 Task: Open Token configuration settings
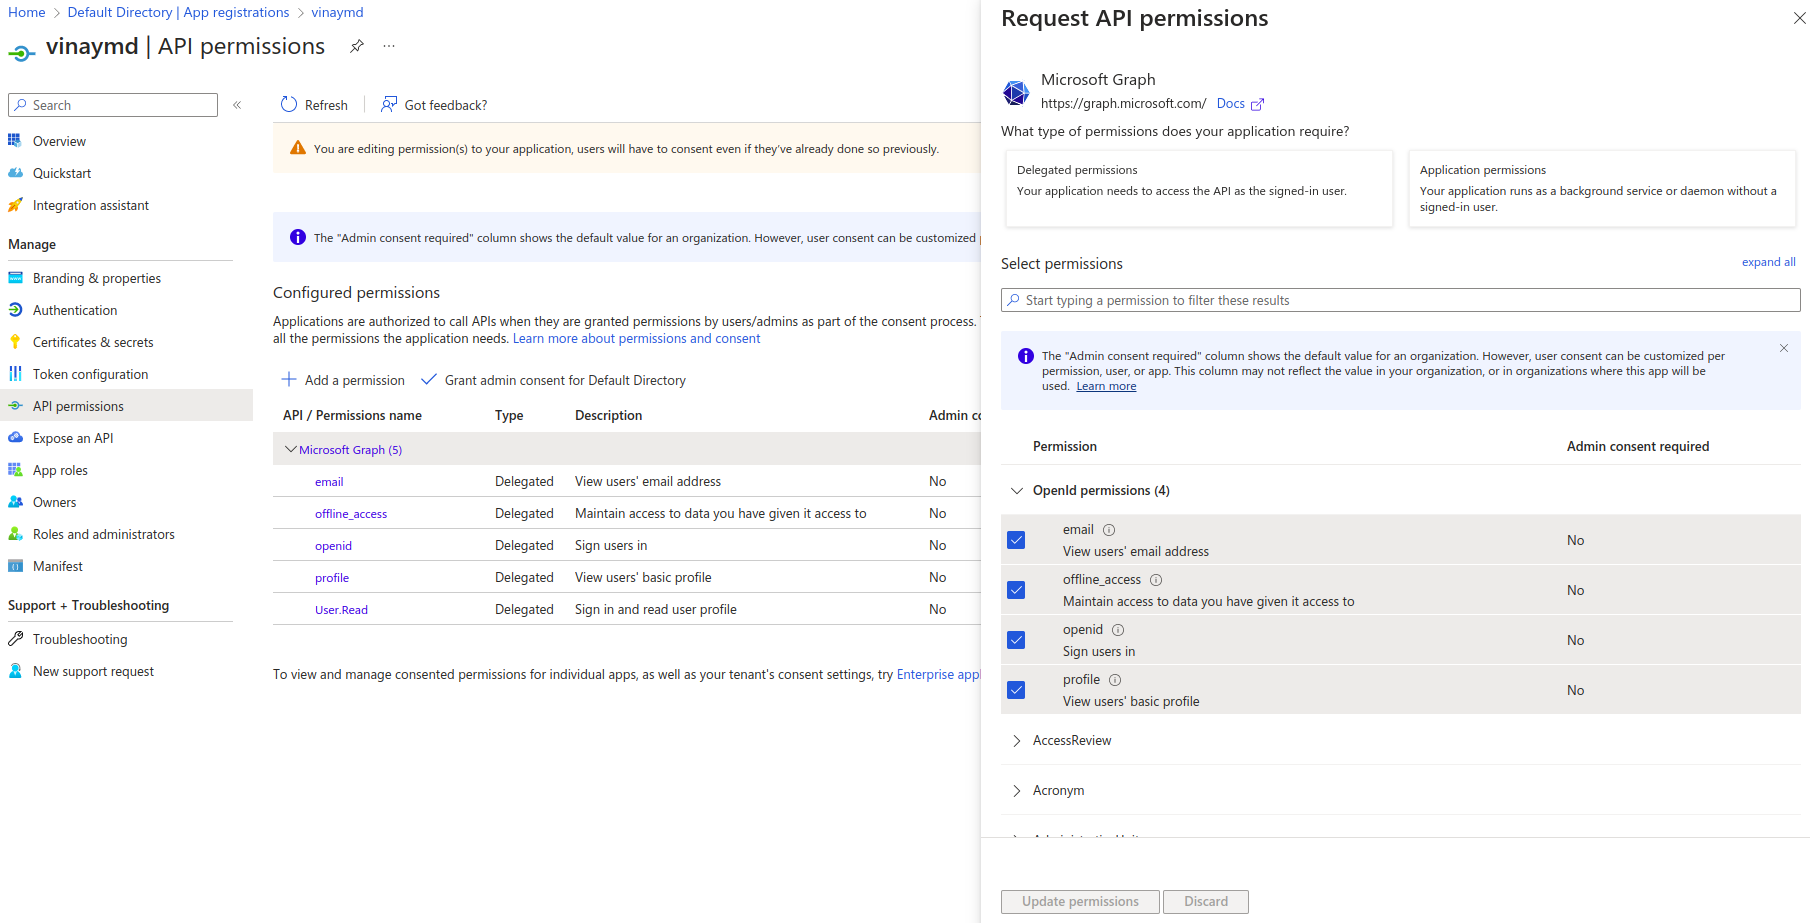pyautogui.click(x=89, y=374)
